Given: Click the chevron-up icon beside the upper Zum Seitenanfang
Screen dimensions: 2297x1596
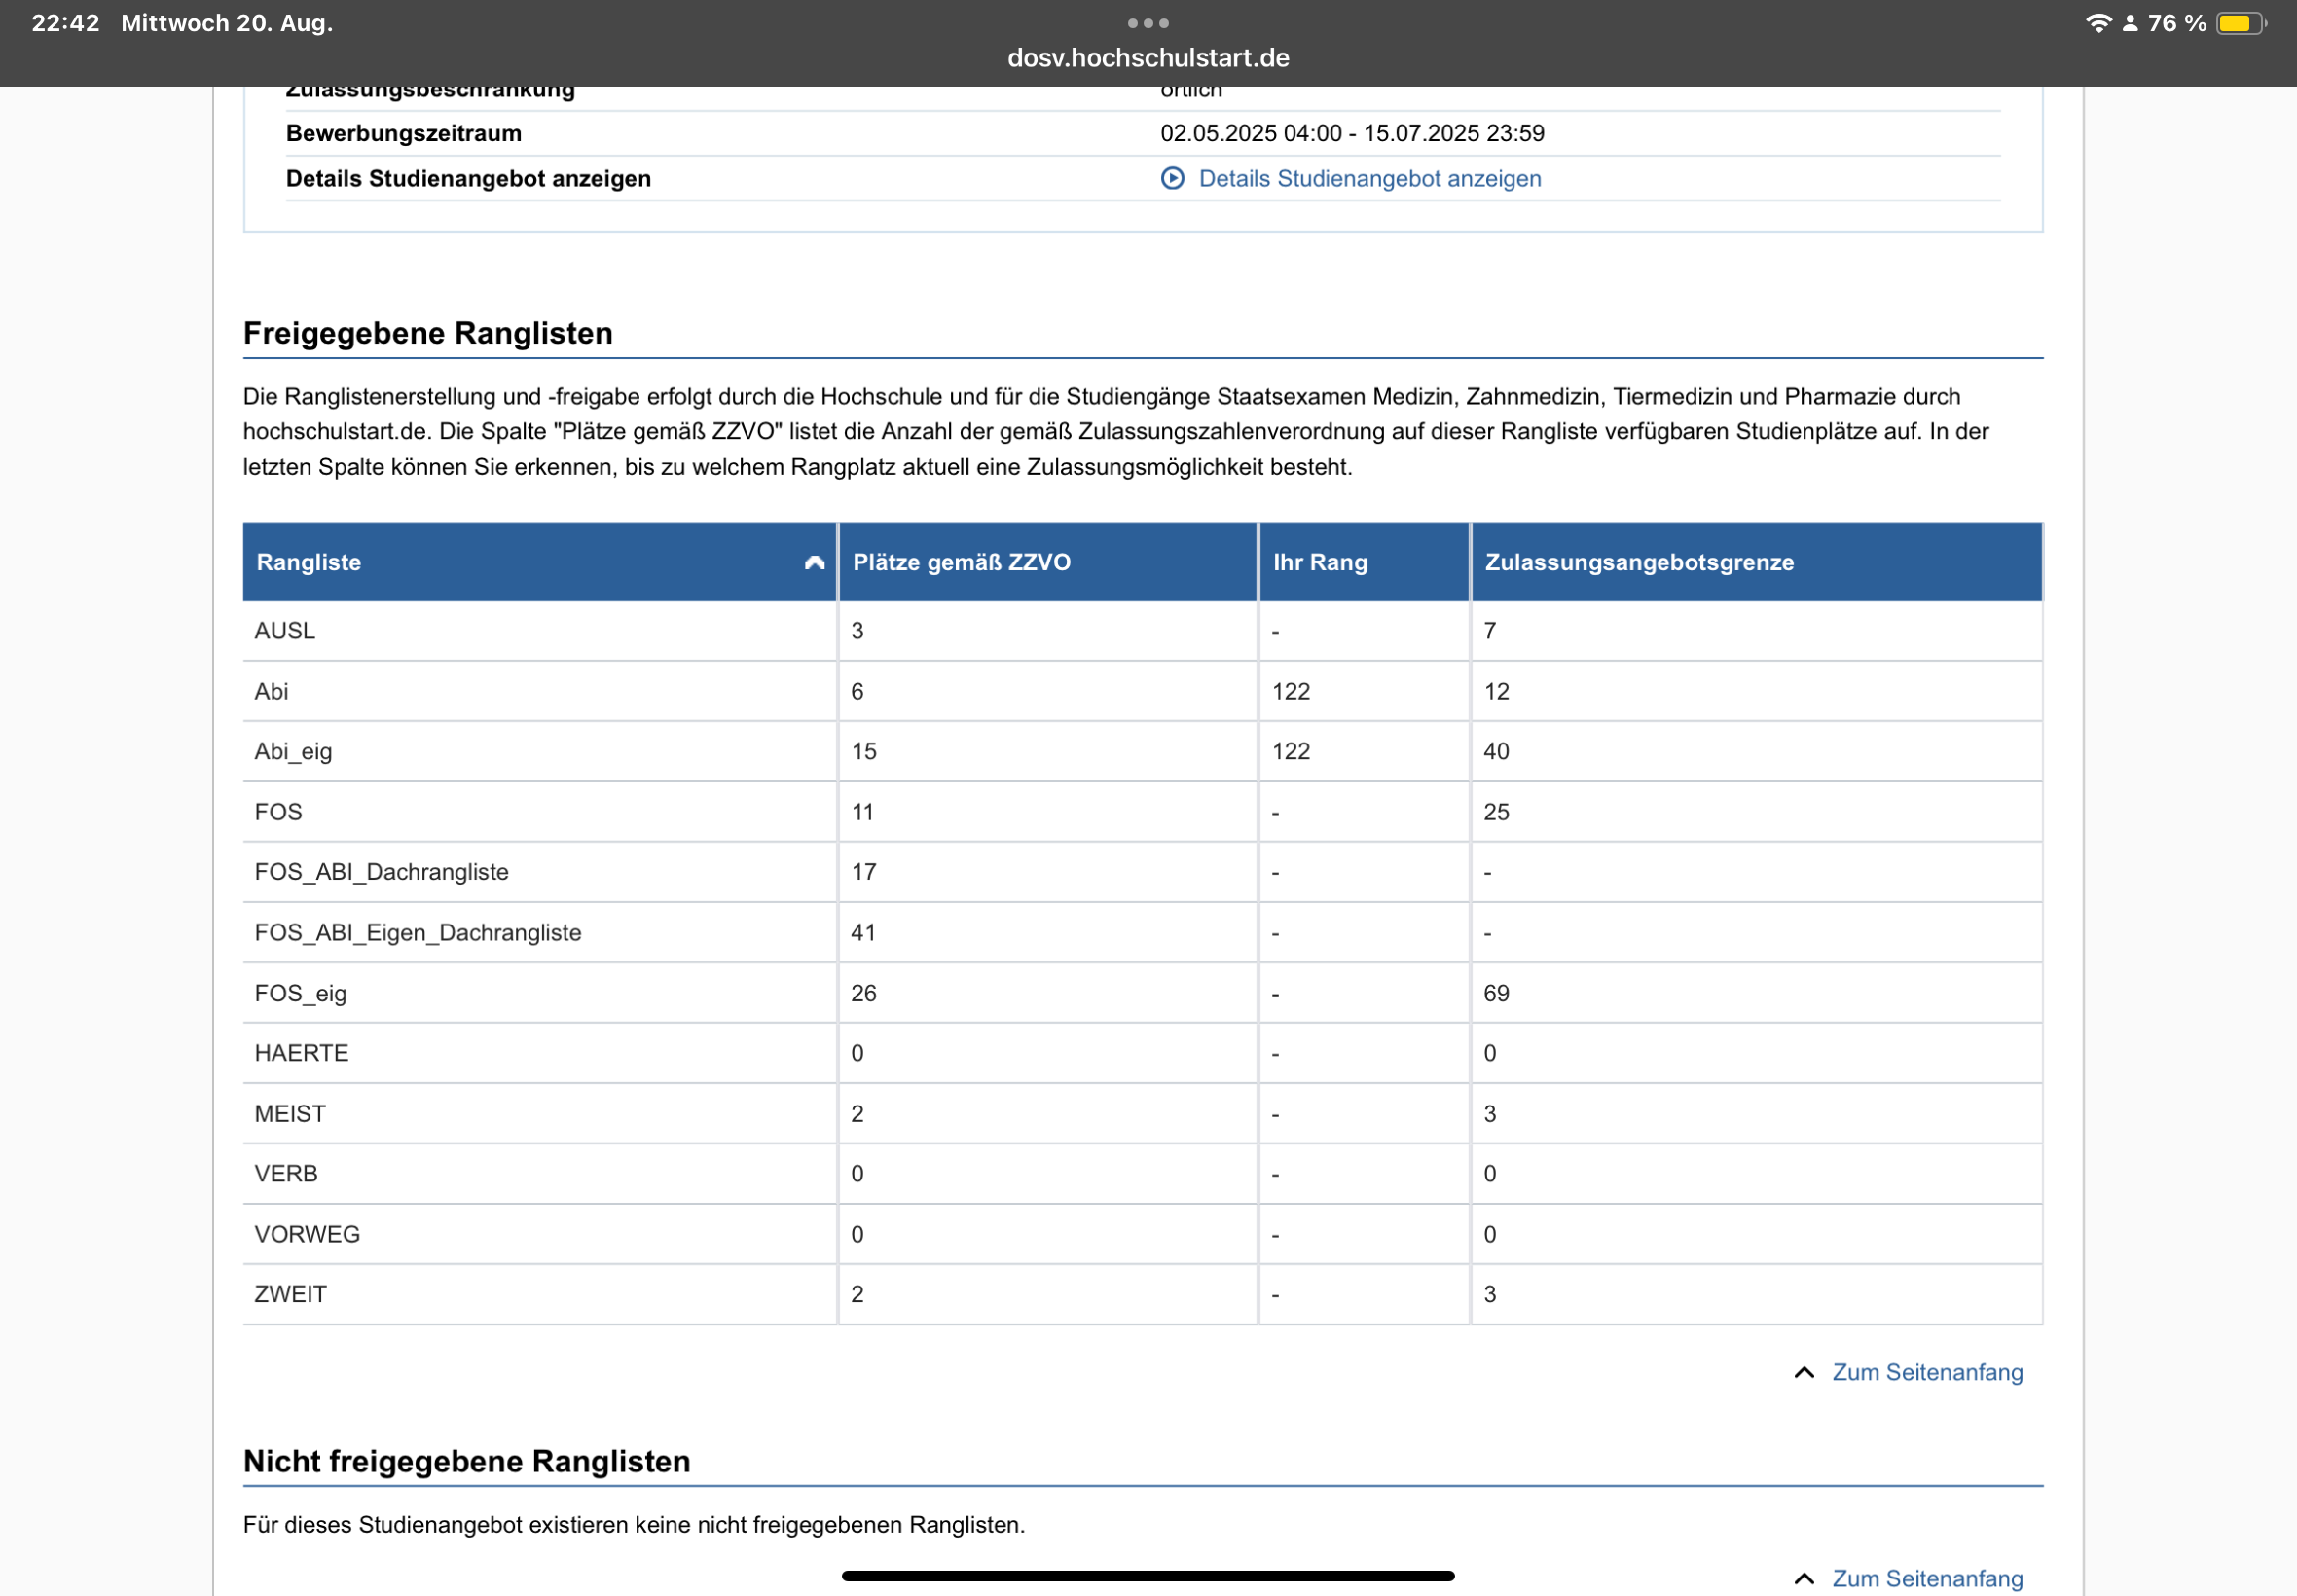Looking at the screenshot, I should coord(1804,1373).
